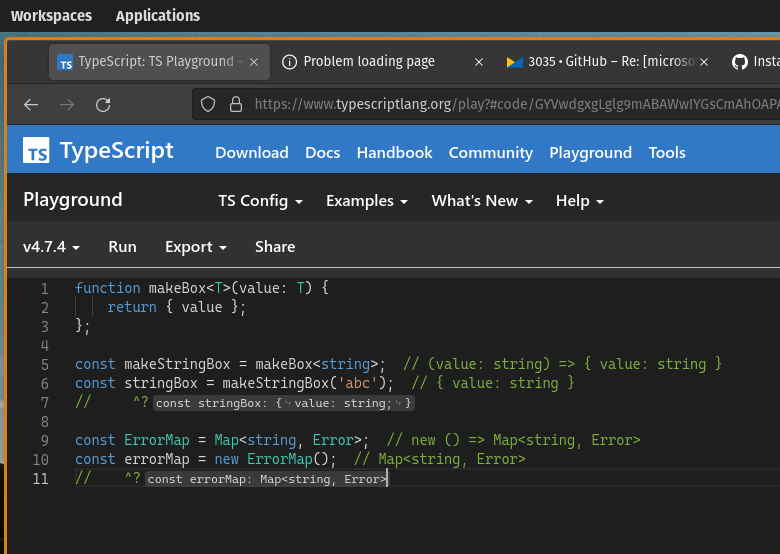Open tracking protection shield icon
The image size is (780, 554).
[x=208, y=104]
